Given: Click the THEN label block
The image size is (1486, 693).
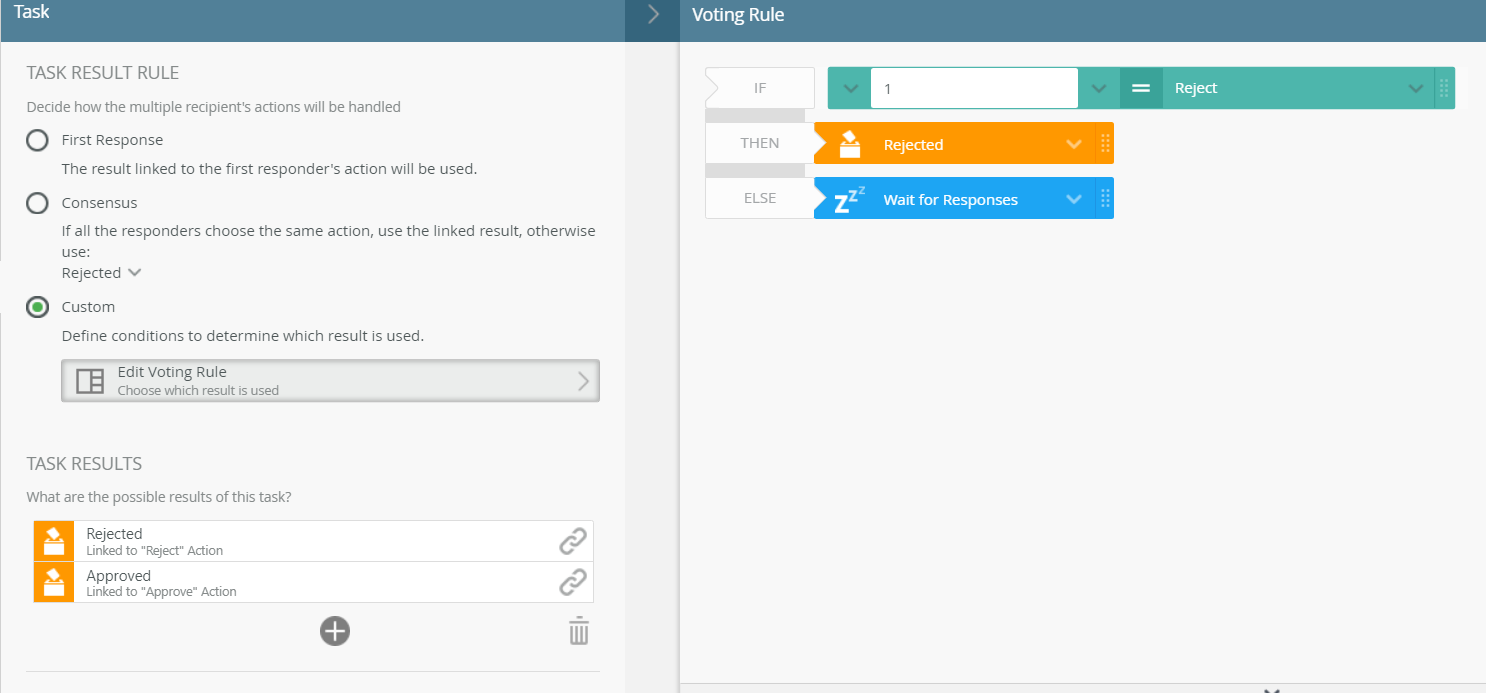Looking at the screenshot, I should pyautogui.click(x=759, y=143).
